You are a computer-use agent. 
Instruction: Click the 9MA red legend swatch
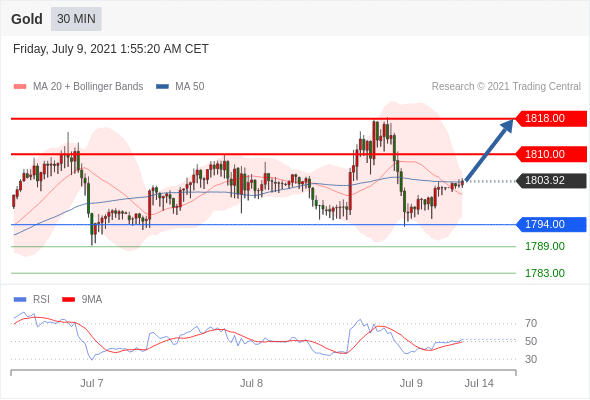tap(68, 300)
